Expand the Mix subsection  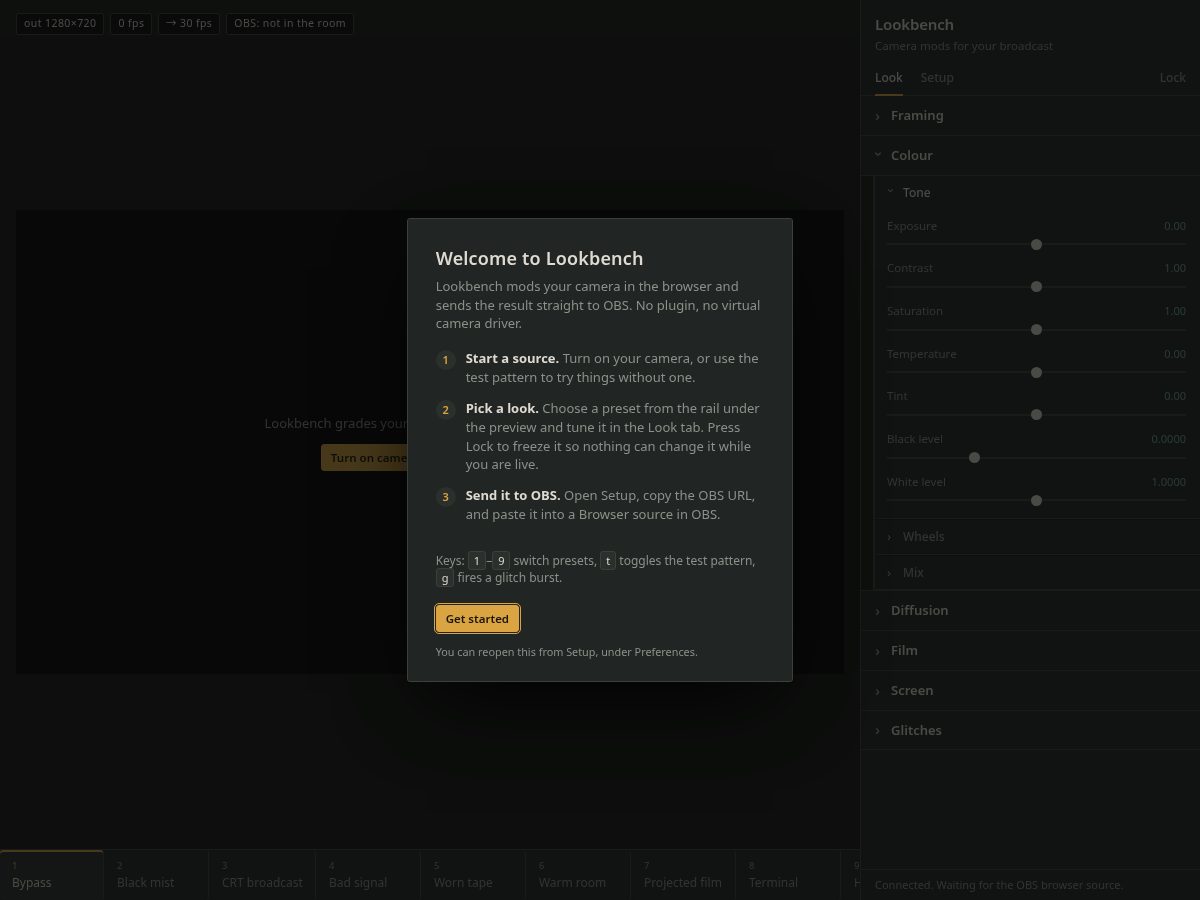pos(1036,573)
